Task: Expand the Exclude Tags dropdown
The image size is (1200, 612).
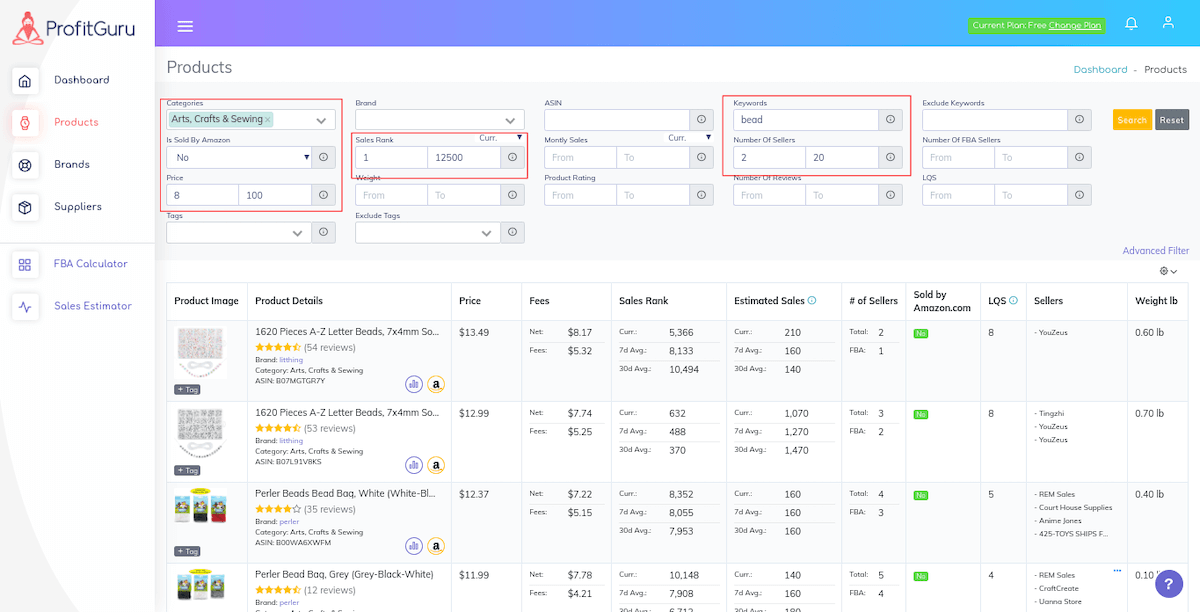Action: coord(486,233)
